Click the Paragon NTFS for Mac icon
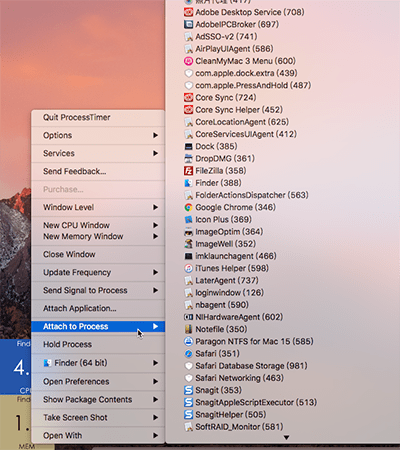This screenshot has width=400, height=450. pos(188,342)
